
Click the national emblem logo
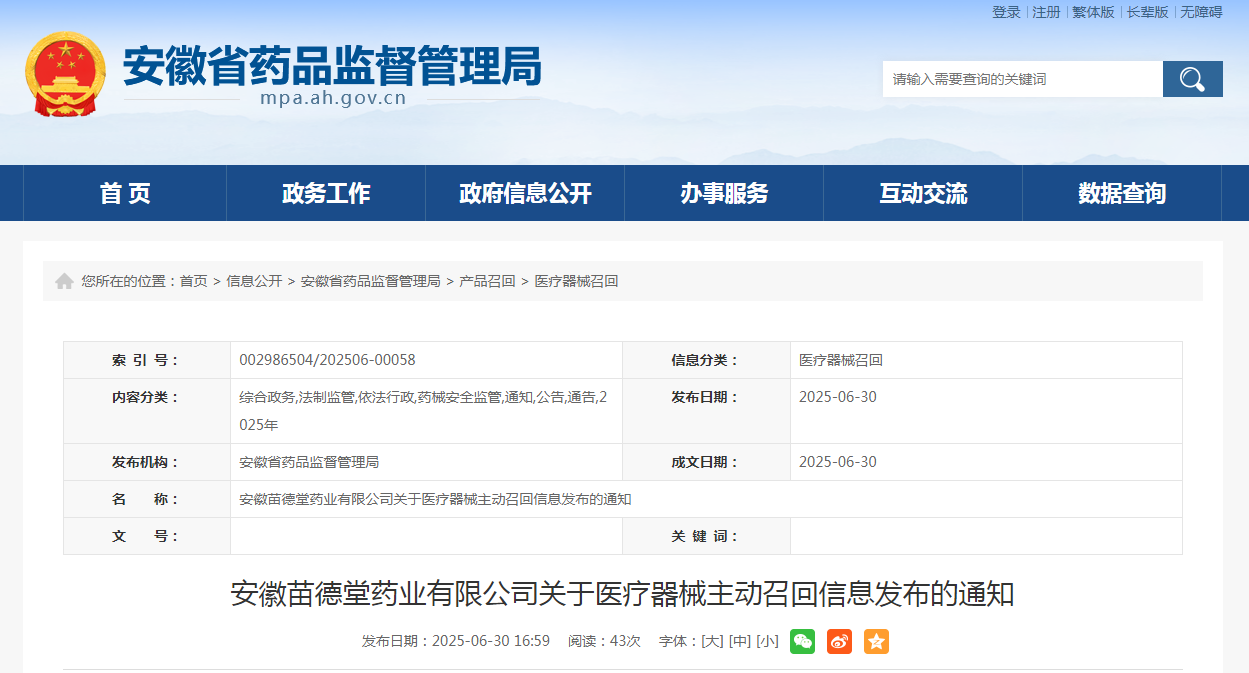[x=65, y=74]
